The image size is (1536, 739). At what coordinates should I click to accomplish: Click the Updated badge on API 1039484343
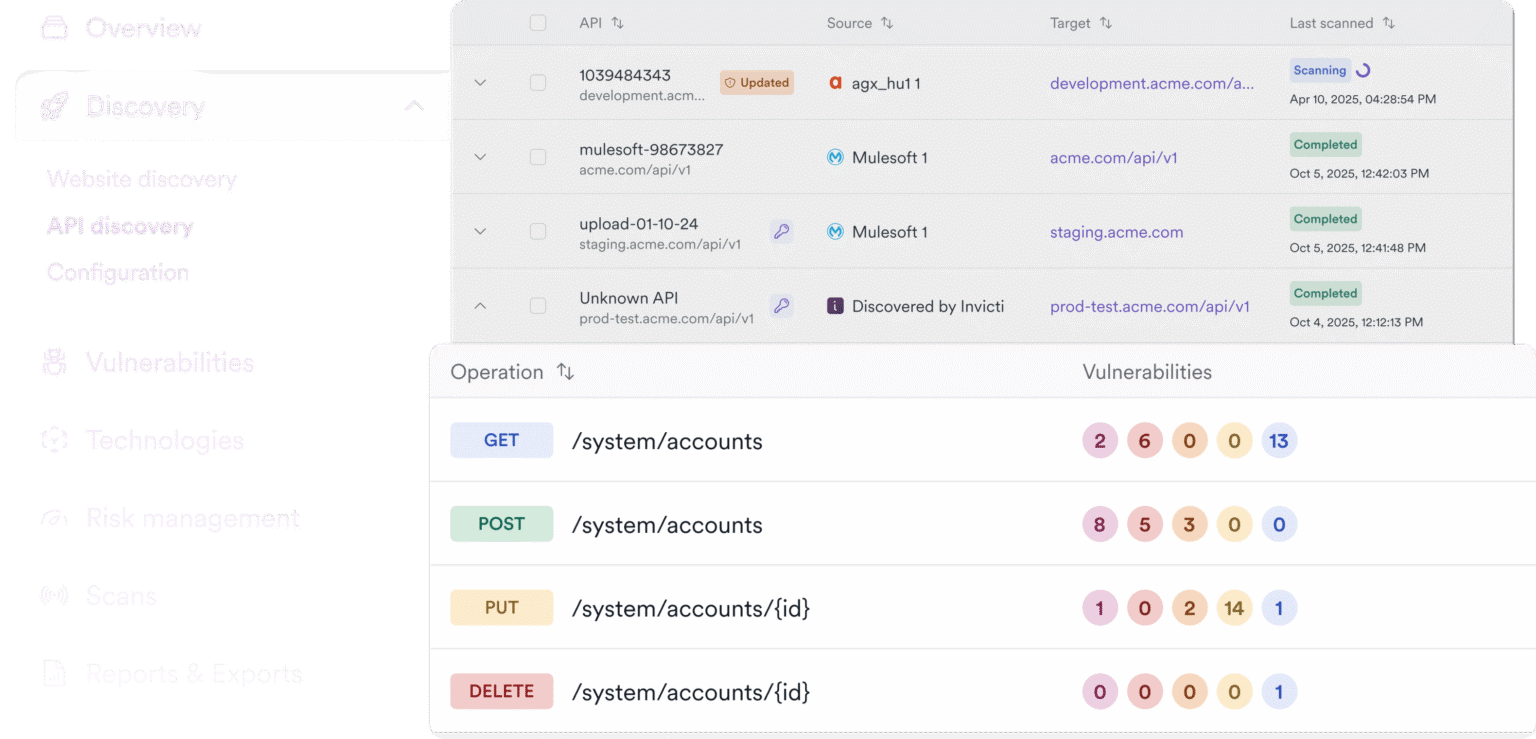(x=756, y=82)
